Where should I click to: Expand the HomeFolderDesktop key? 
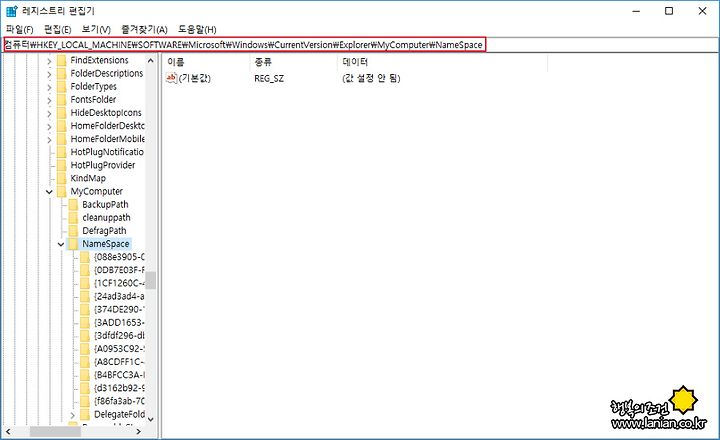pyautogui.click(x=49, y=126)
